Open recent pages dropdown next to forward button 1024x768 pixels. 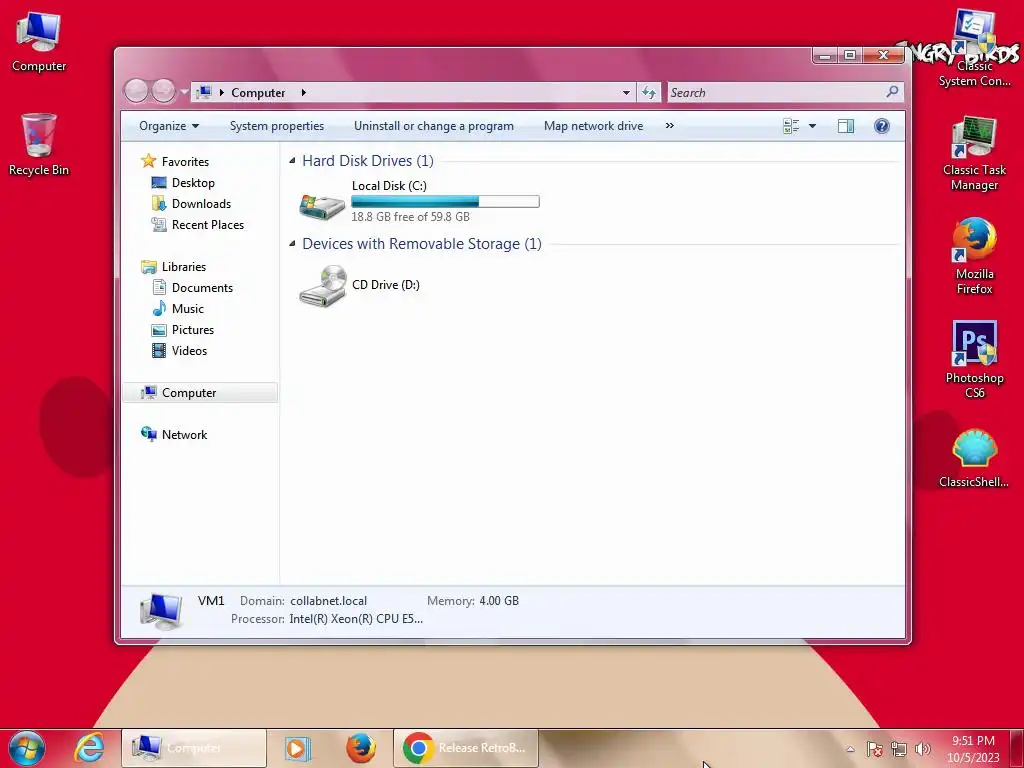[184, 92]
